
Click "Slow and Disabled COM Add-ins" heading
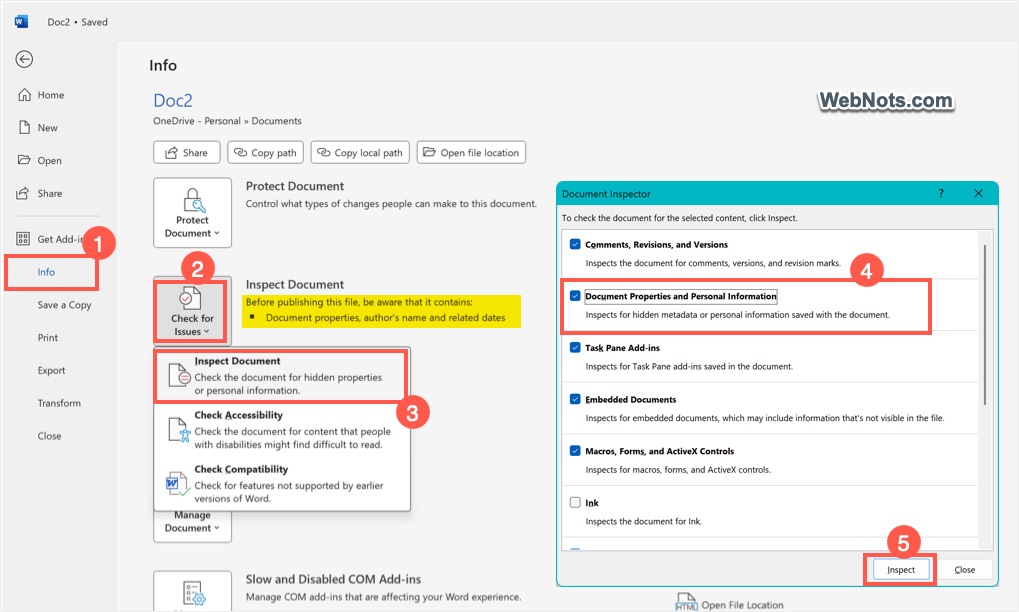(x=333, y=579)
